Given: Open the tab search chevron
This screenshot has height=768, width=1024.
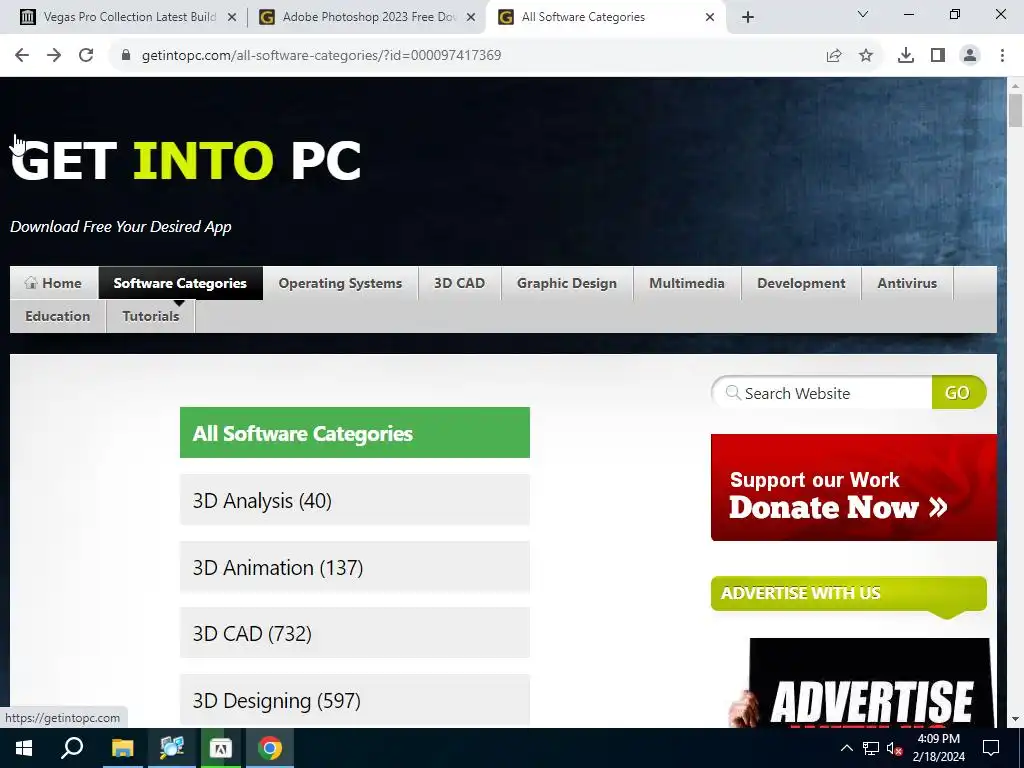Looking at the screenshot, I should pos(863,14).
